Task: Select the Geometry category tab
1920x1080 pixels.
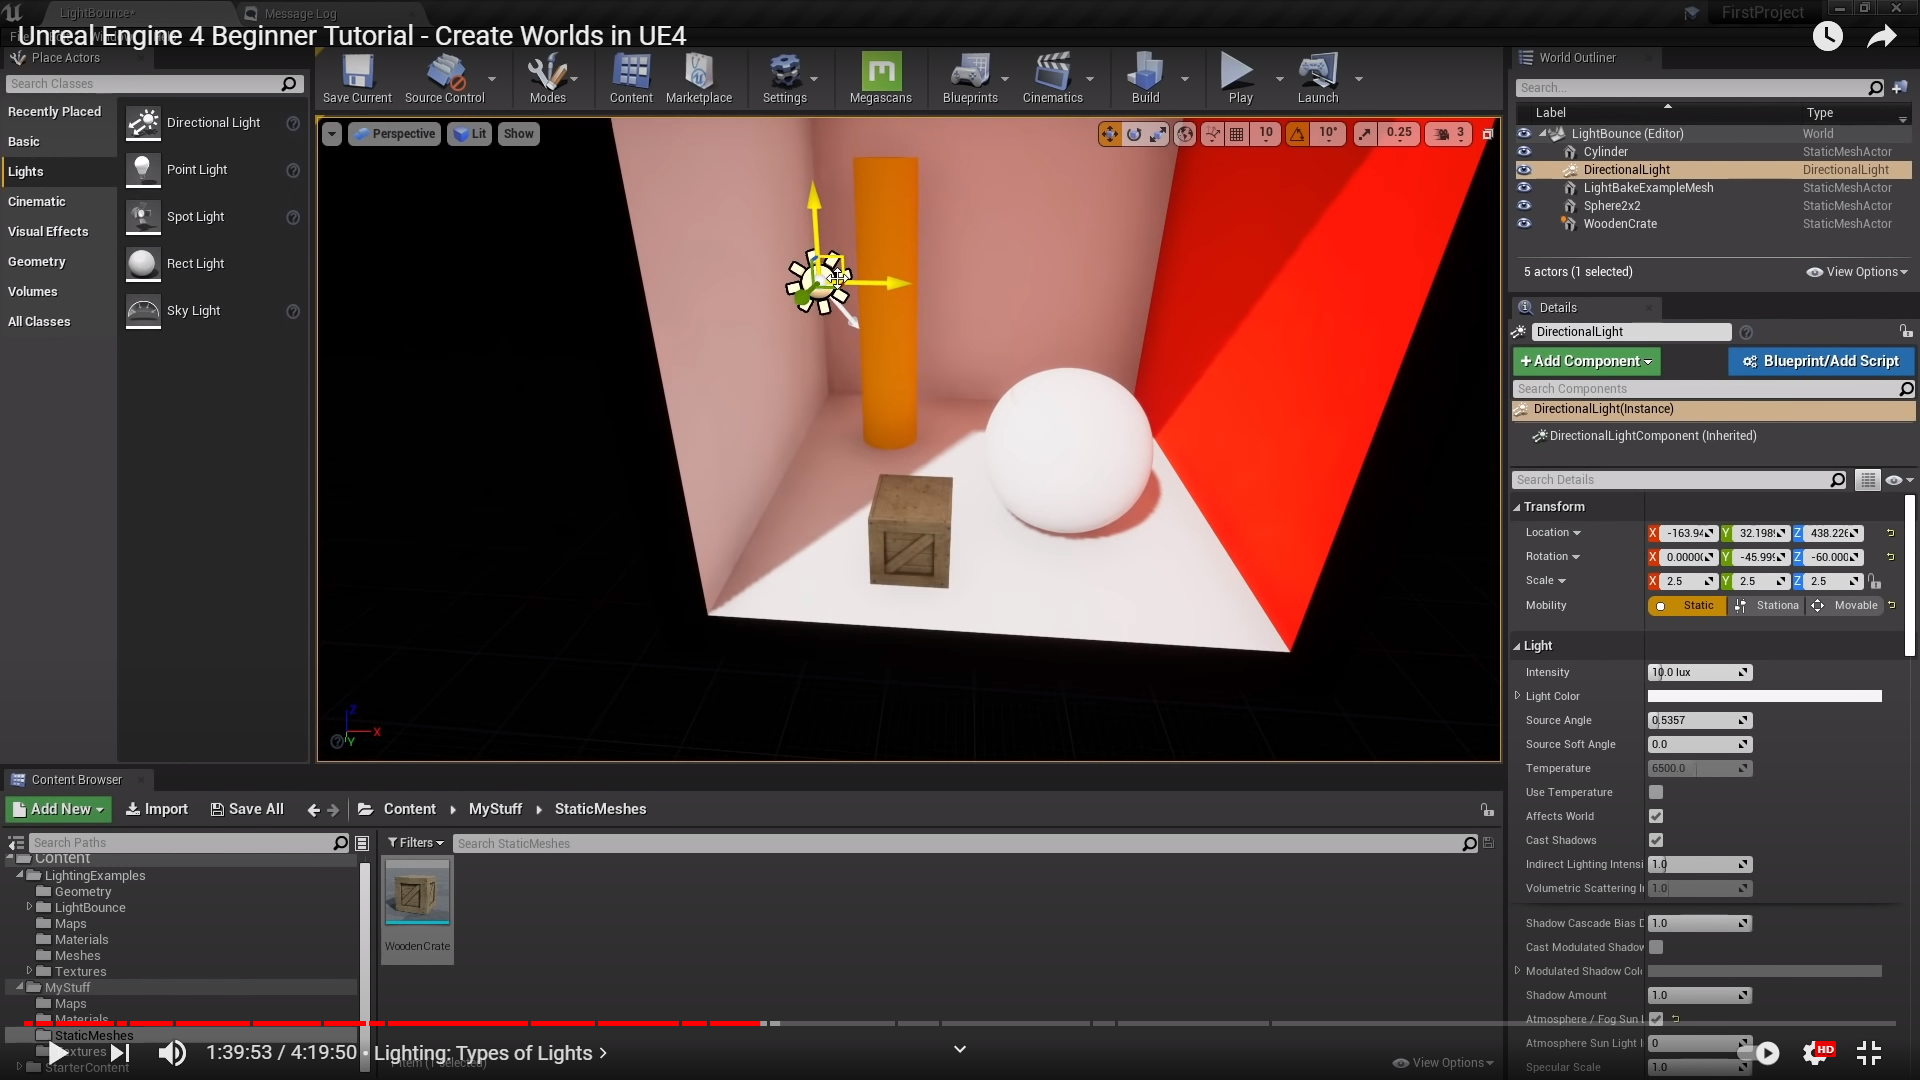Action: pyautogui.click(x=37, y=262)
